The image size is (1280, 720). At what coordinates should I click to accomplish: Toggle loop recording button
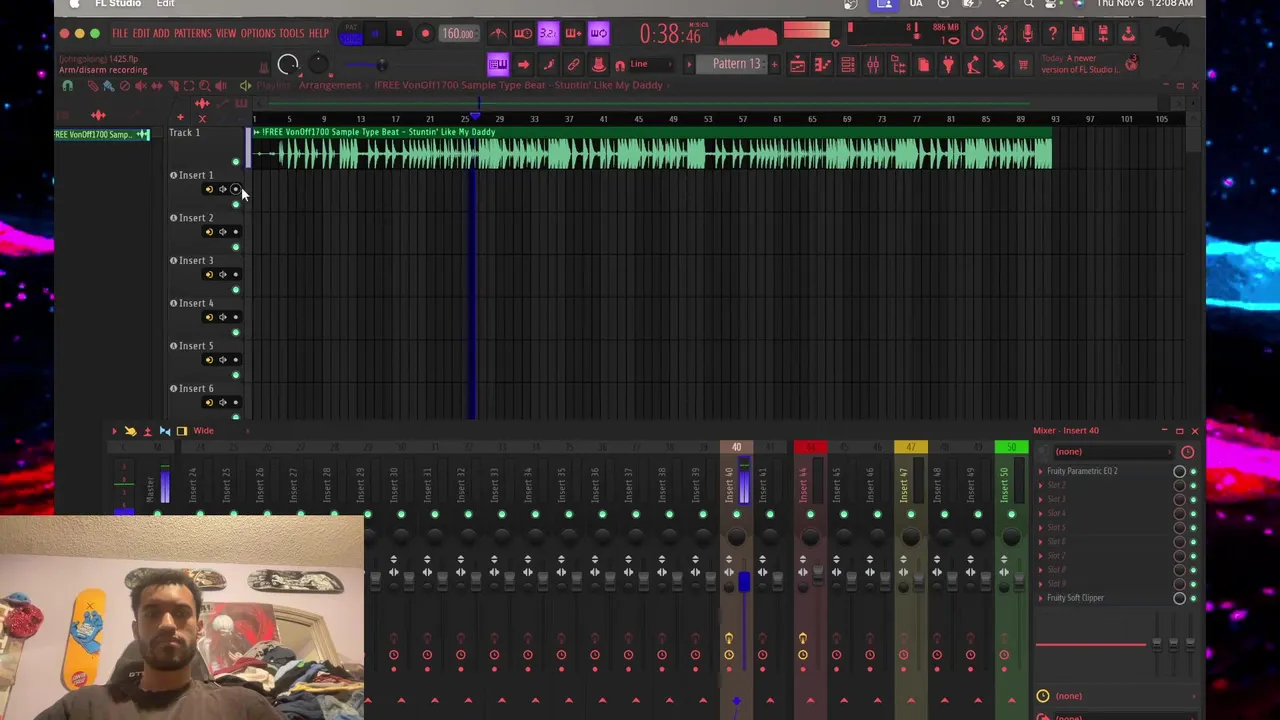(598, 34)
